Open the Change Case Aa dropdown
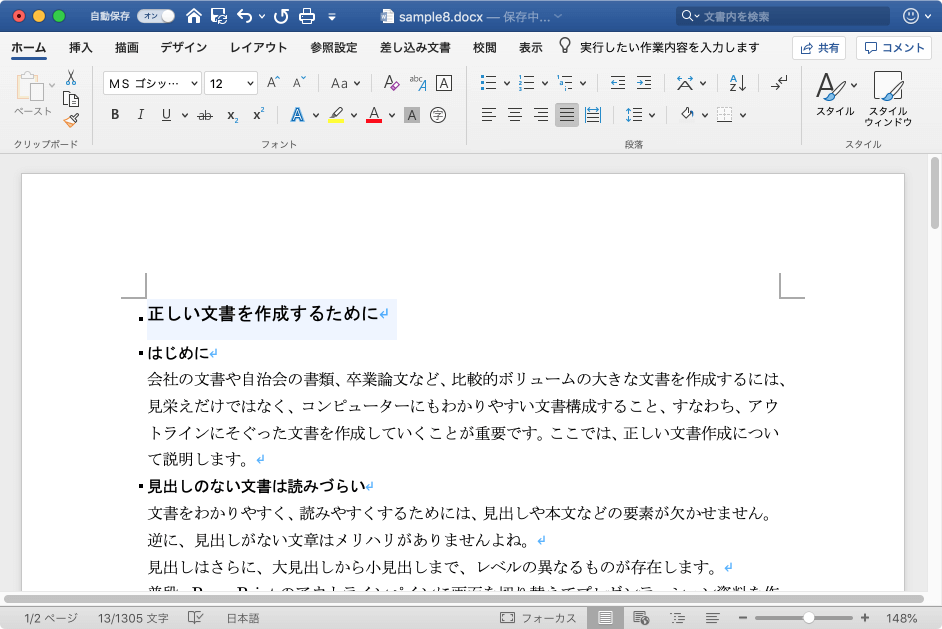 345,84
